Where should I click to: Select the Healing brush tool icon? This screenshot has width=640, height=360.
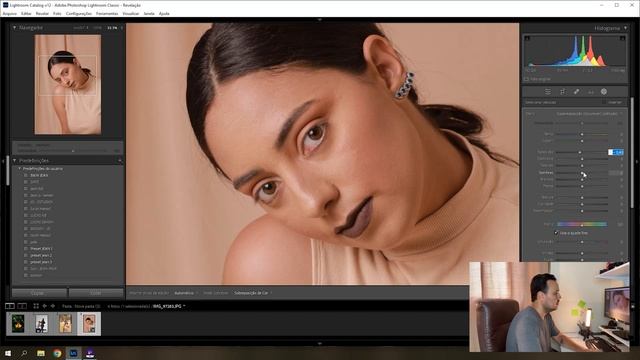point(576,92)
